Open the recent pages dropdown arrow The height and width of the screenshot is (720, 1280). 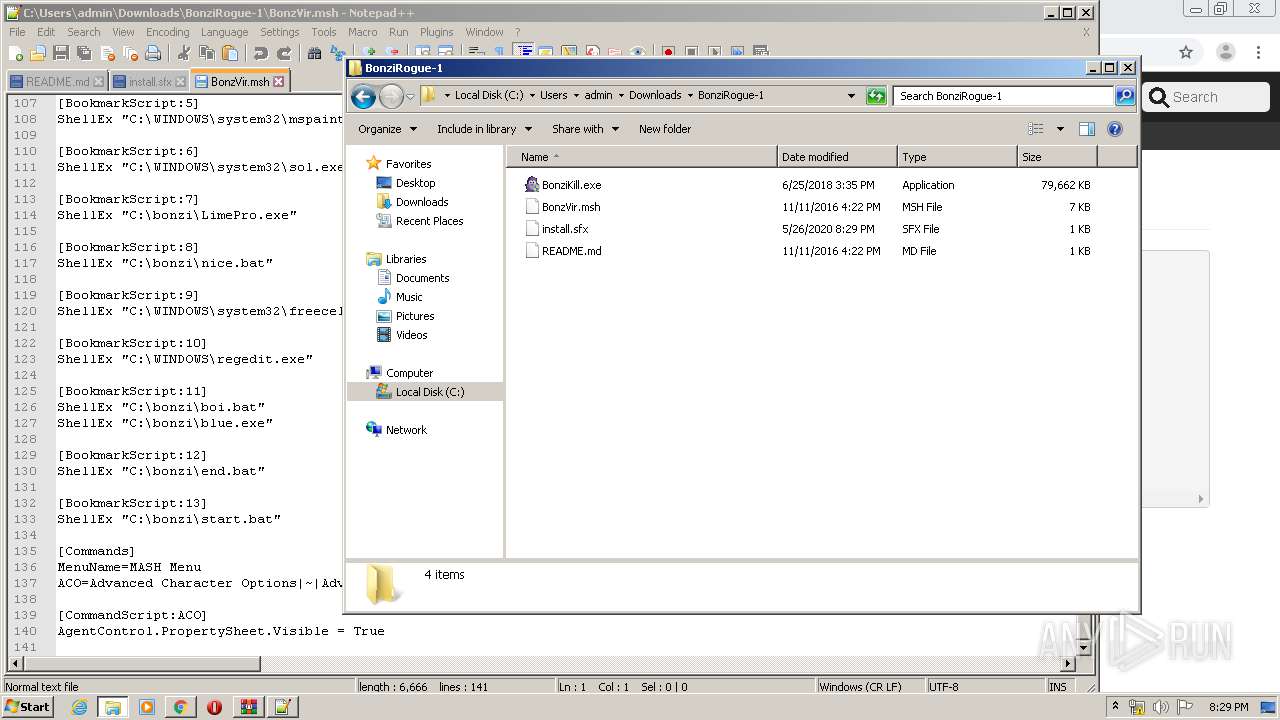(x=410, y=97)
